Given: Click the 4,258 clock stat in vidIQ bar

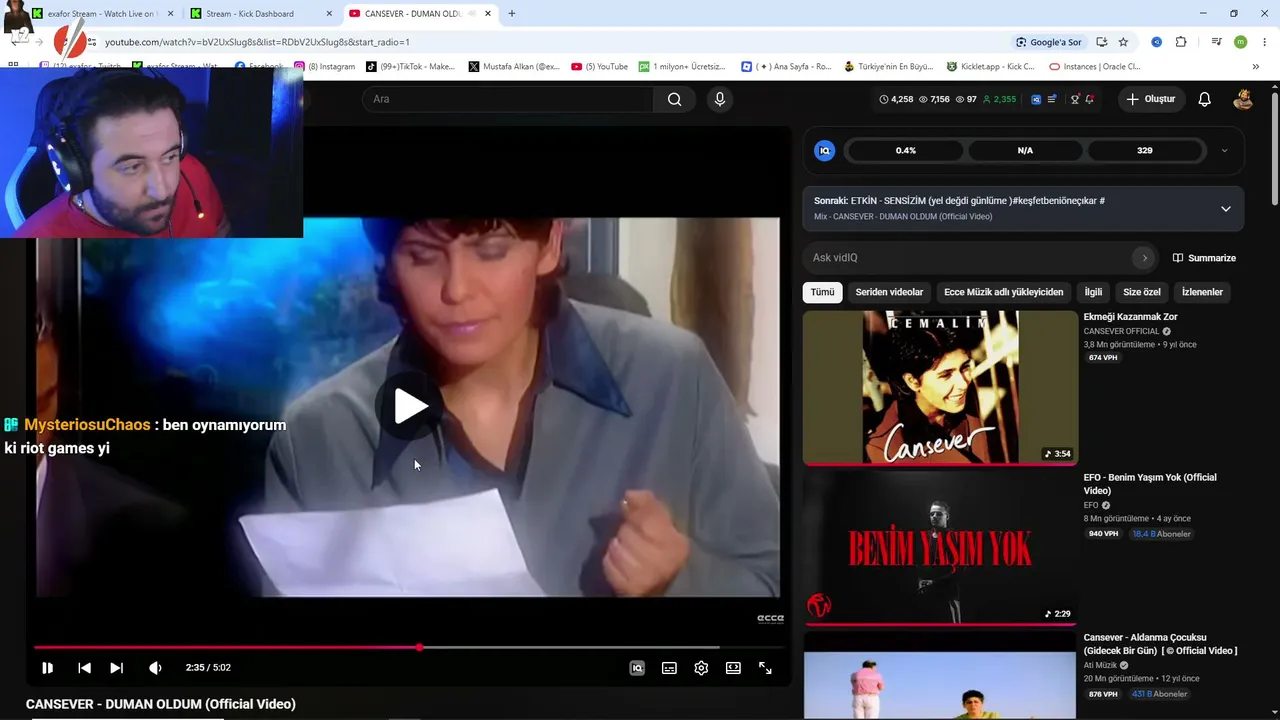Looking at the screenshot, I should click(x=896, y=99).
